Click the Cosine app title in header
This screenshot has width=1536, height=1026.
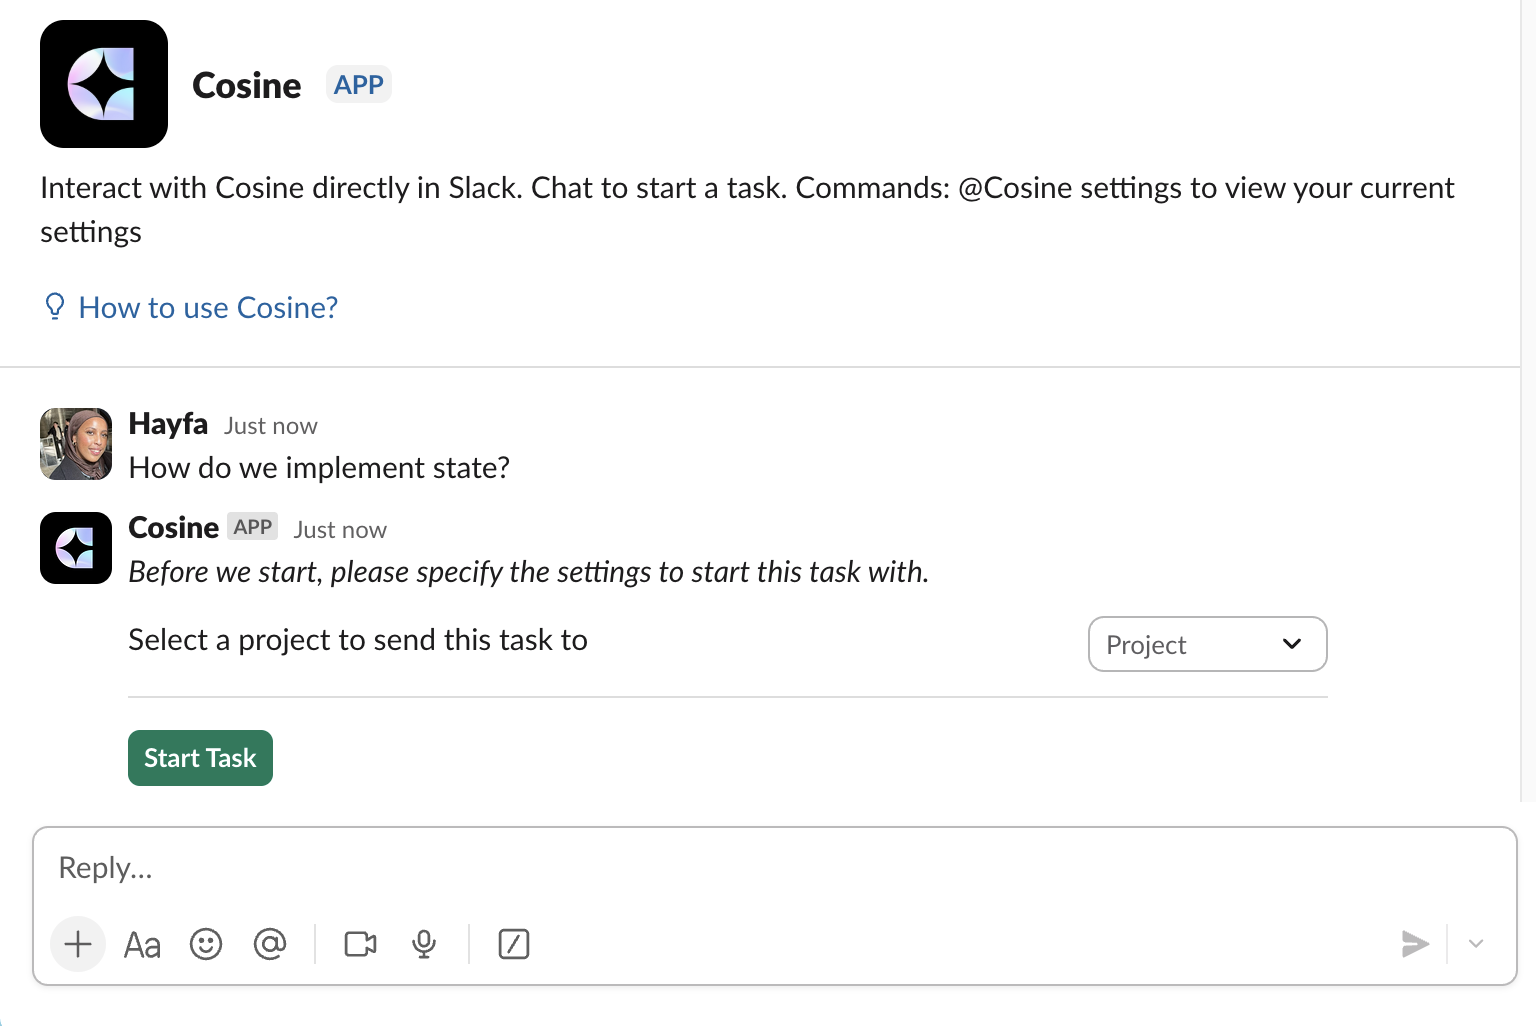(246, 86)
